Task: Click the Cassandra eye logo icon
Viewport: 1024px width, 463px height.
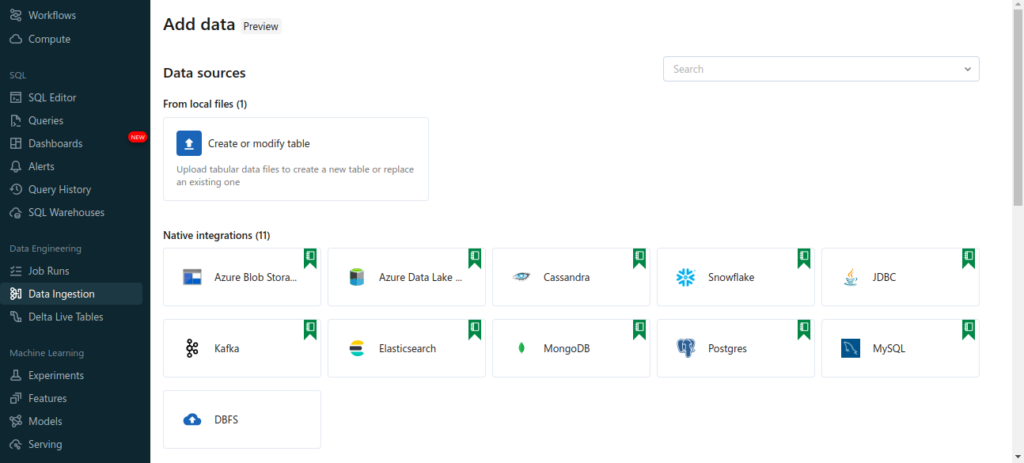Action: (521, 277)
